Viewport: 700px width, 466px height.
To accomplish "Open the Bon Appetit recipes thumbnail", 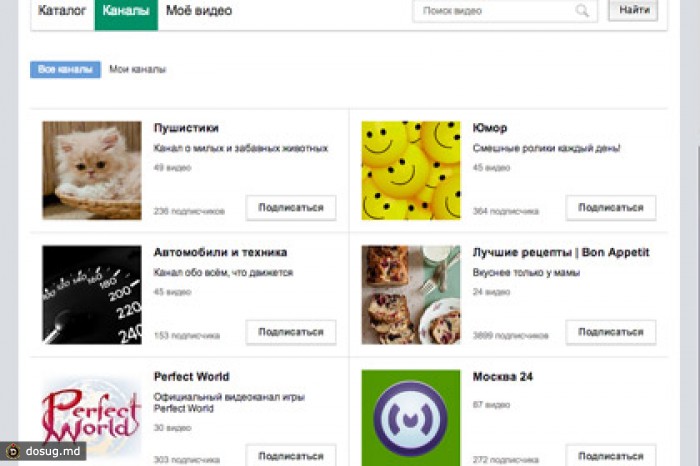I will pyautogui.click(x=411, y=295).
